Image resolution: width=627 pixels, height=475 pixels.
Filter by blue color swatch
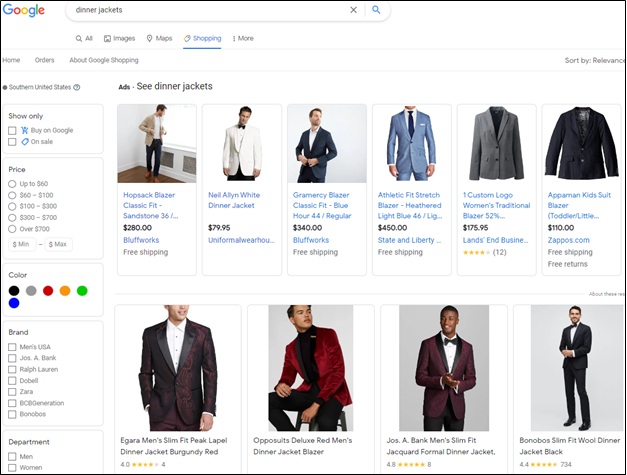pyautogui.click(x=14, y=303)
